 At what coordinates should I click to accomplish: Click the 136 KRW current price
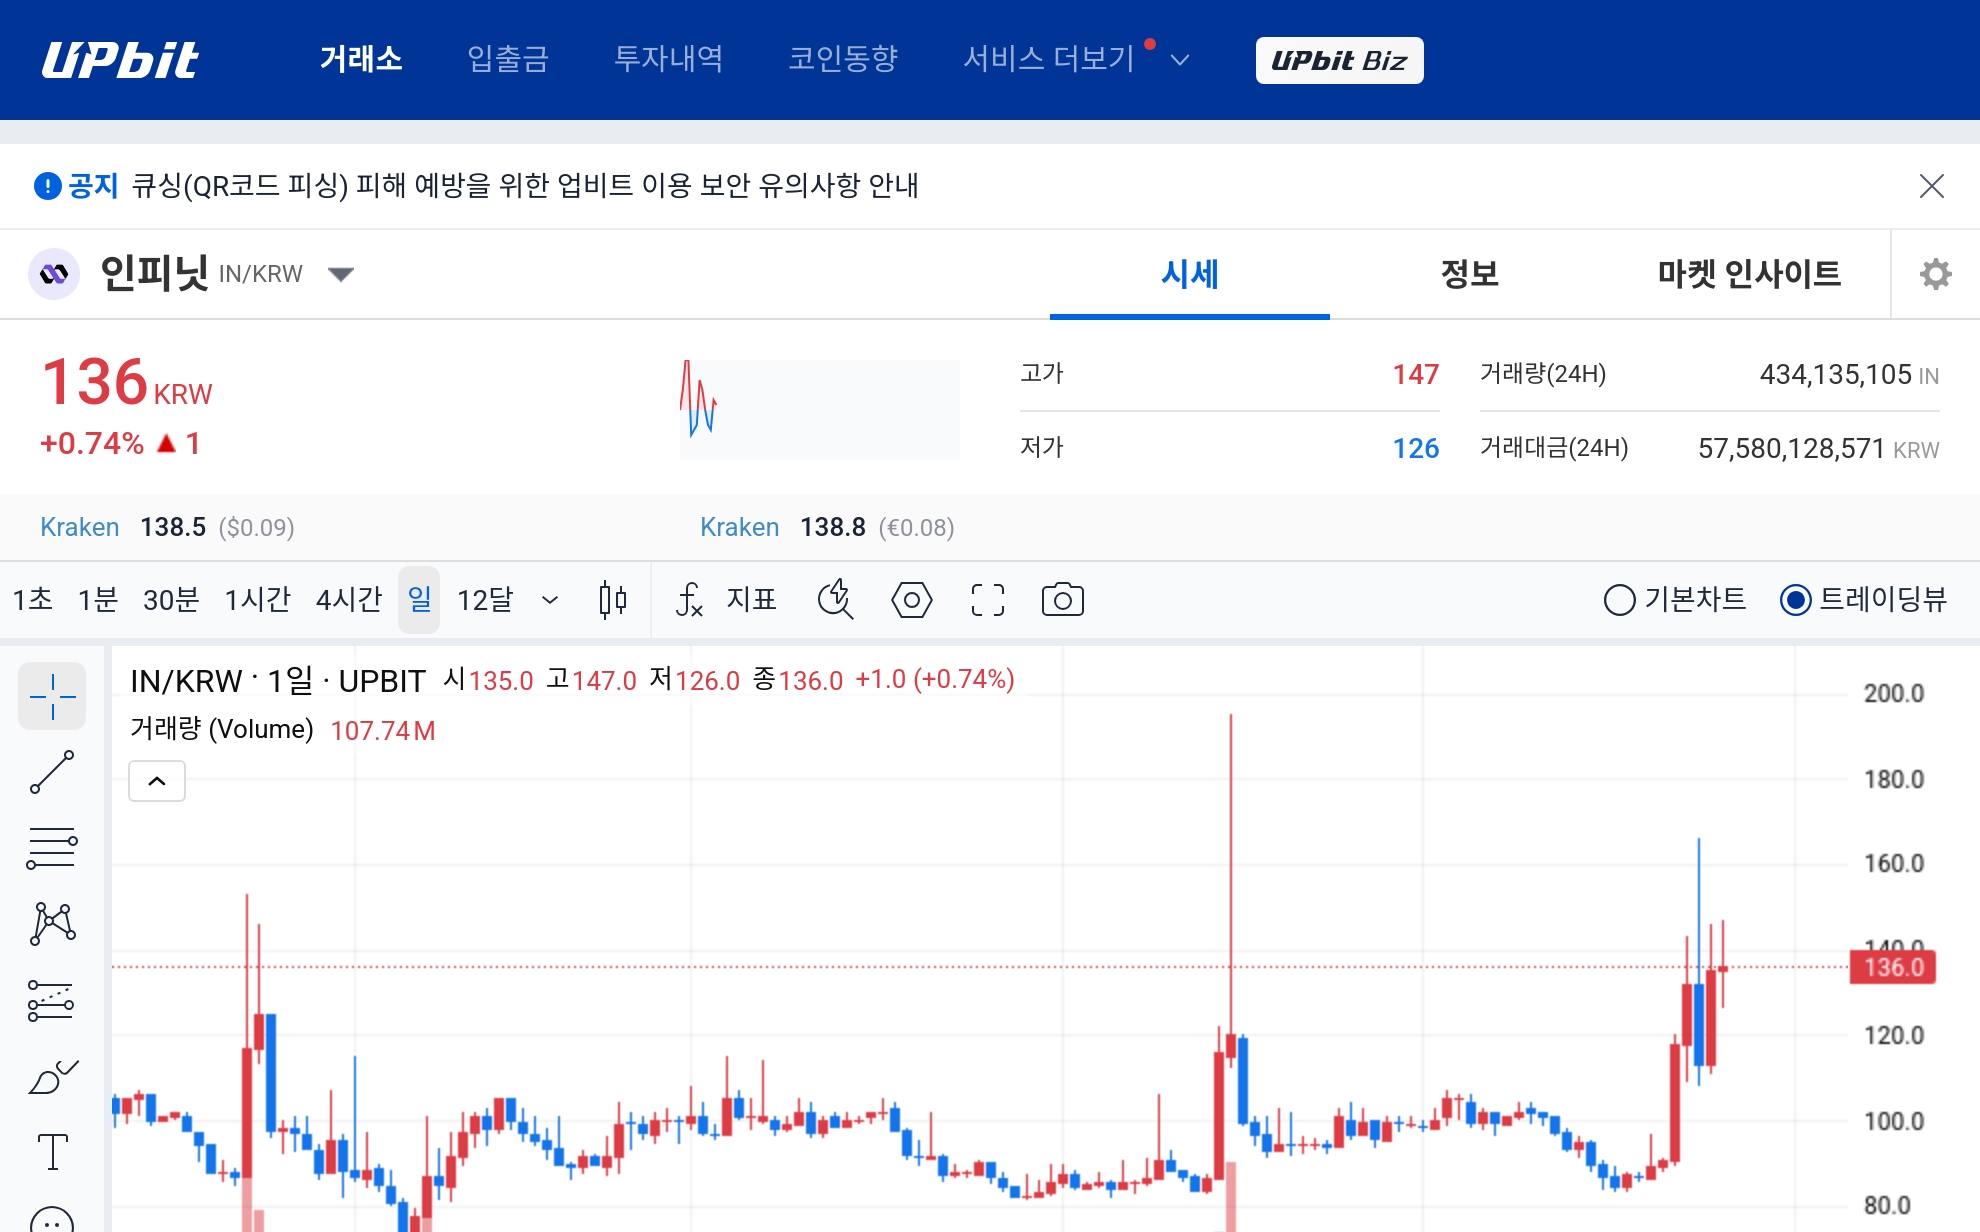[x=126, y=383]
